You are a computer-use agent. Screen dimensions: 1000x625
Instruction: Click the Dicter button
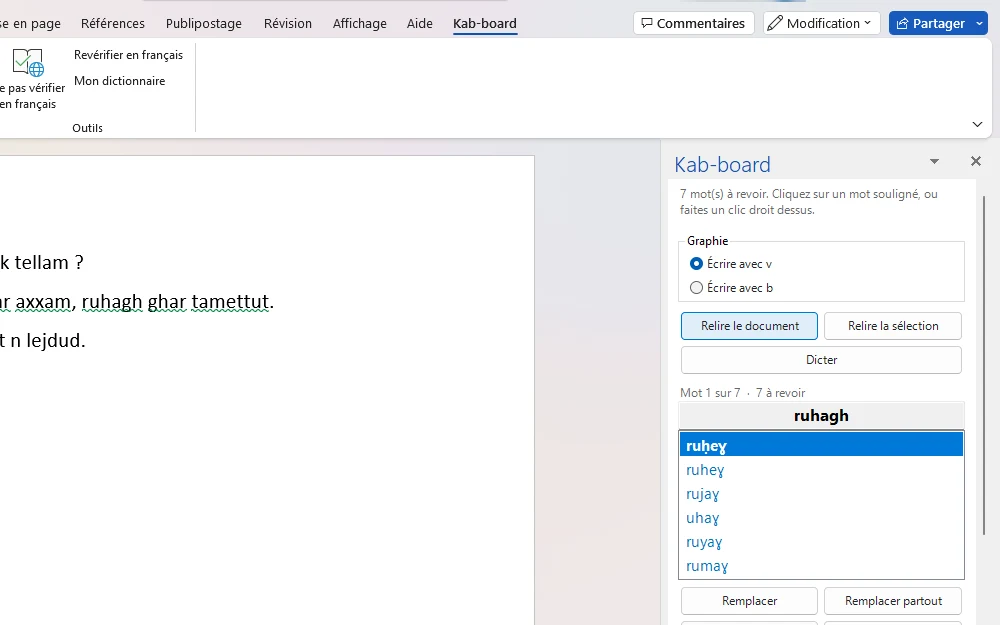coord(821,360)
